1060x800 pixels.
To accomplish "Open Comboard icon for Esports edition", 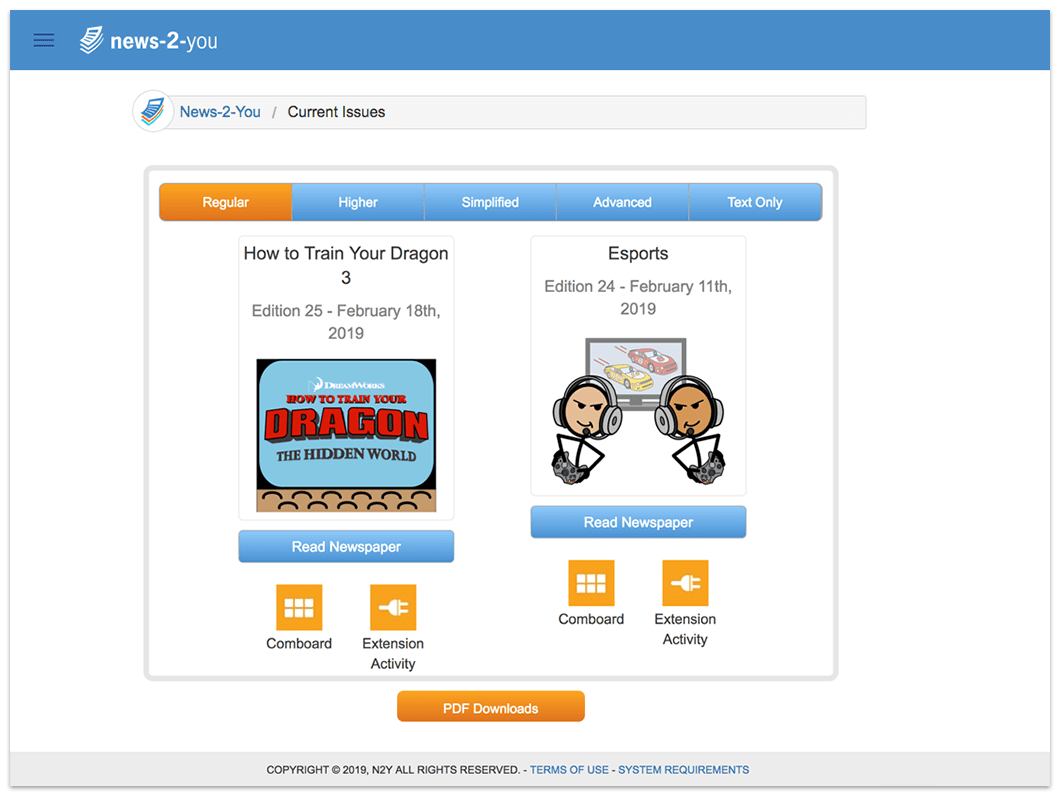I will (591, 583).
